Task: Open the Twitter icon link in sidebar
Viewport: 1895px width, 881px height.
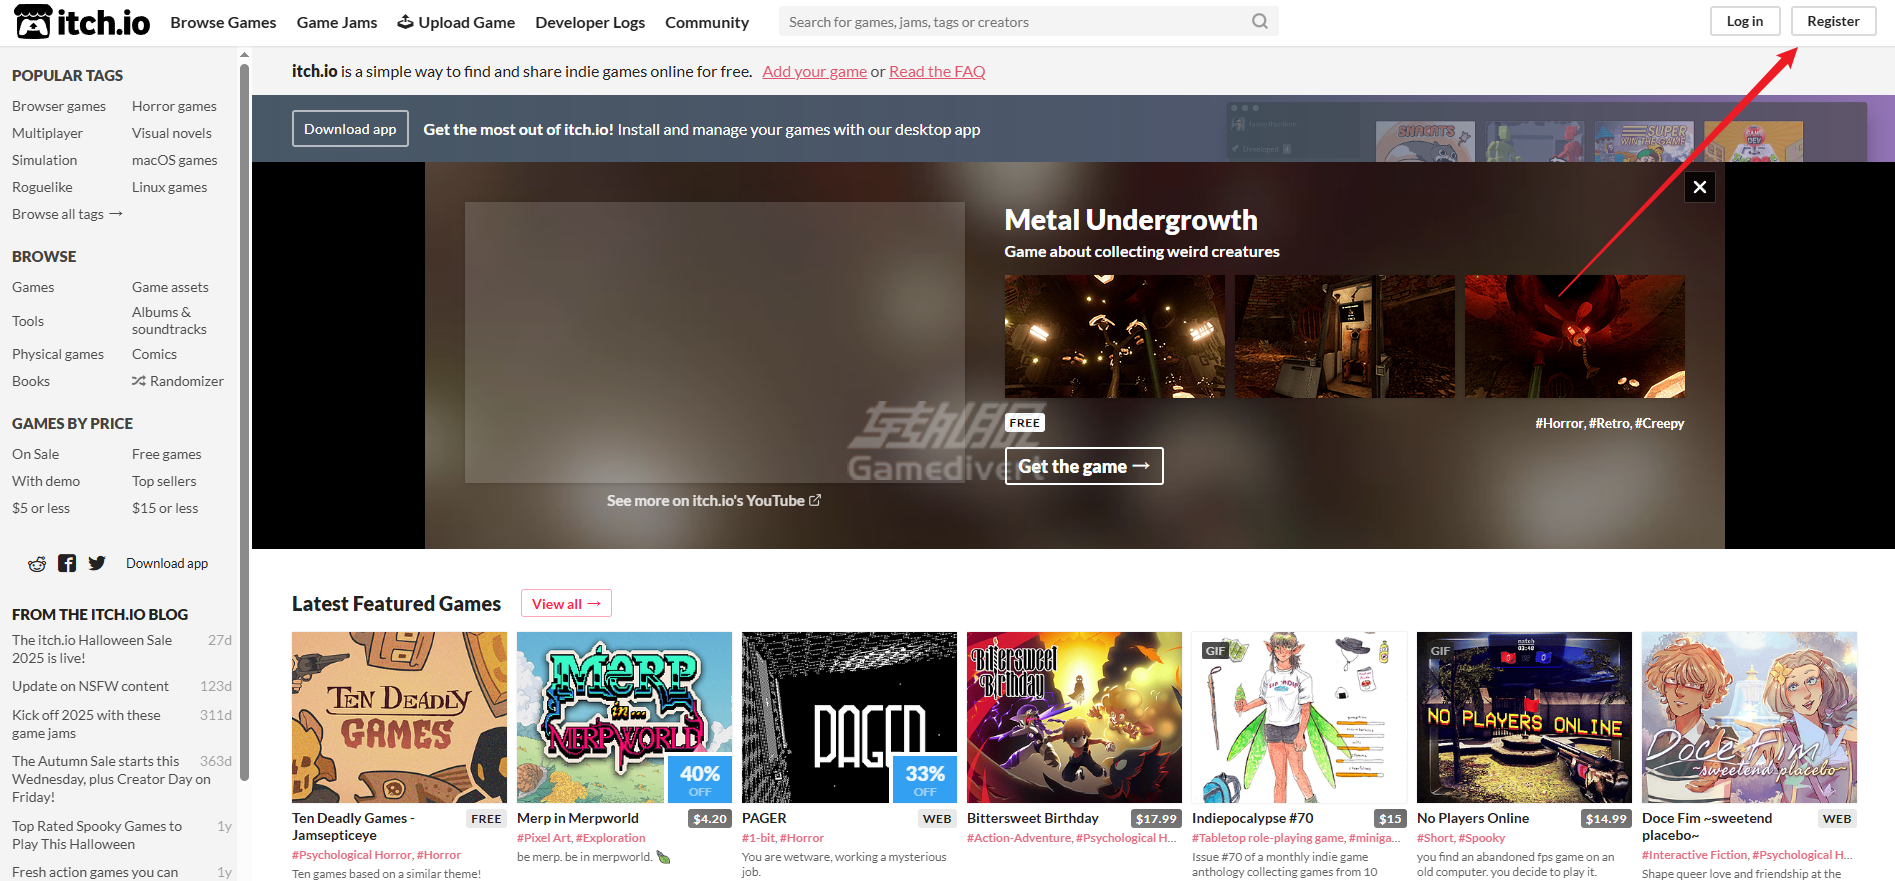Action: tap(97, 564)
